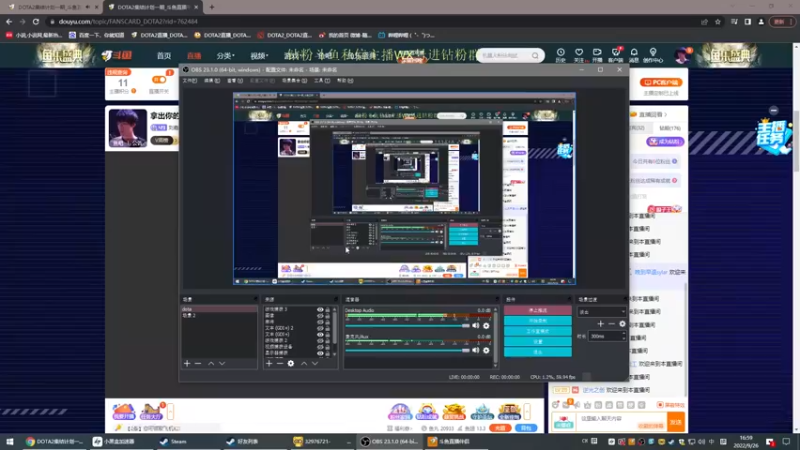Open OBS from the Windows taskbar

click(390, 441)
